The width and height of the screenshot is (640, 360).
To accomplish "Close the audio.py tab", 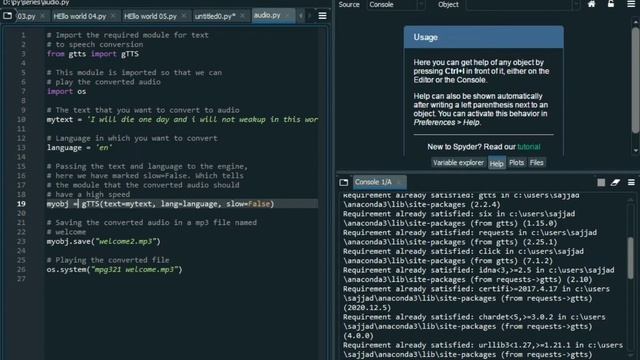I will click(288, 16).
